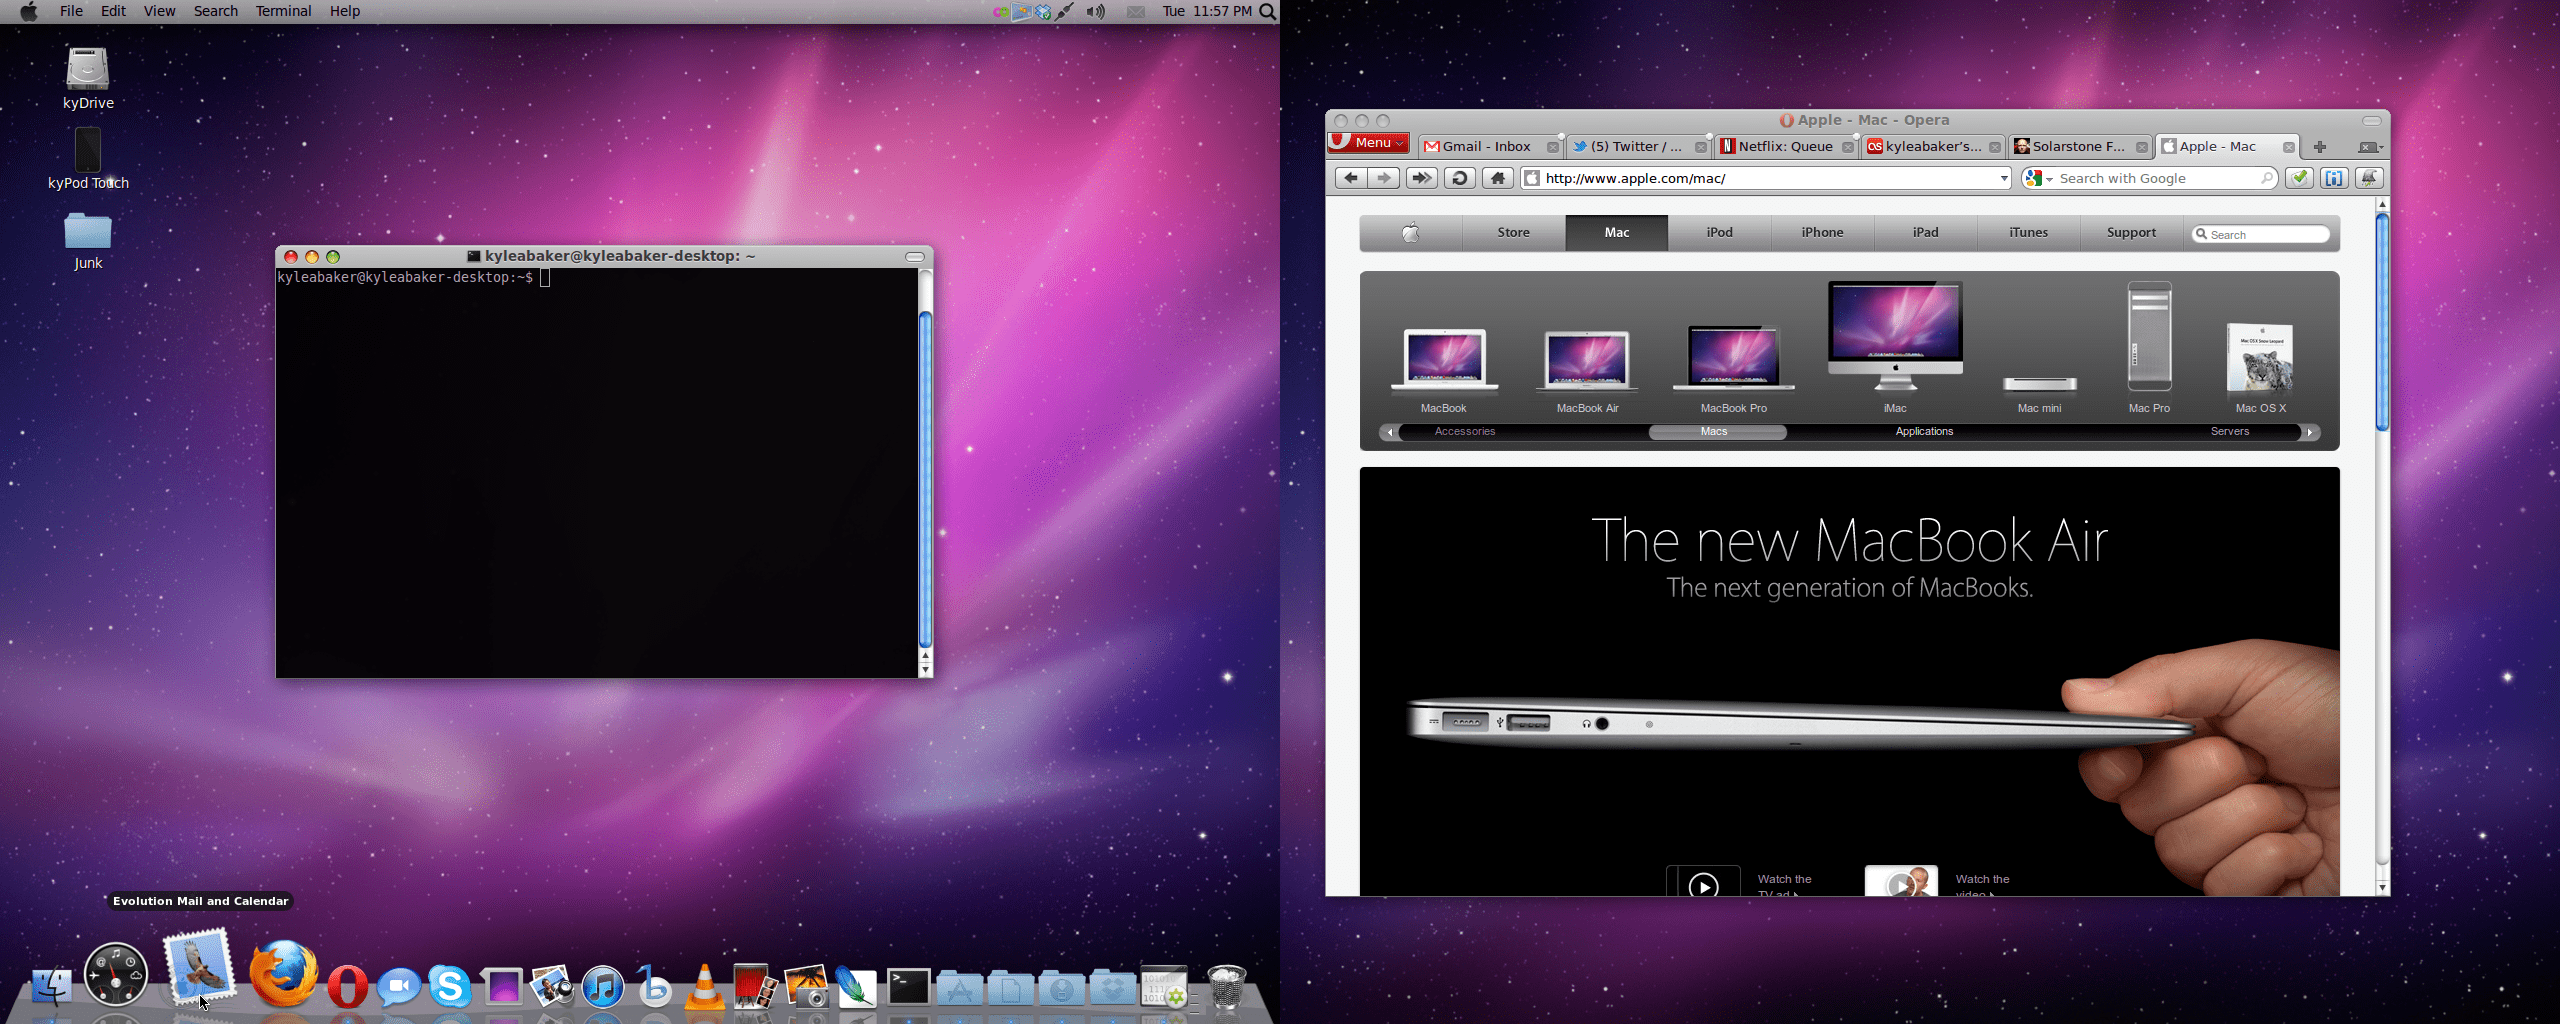
Task: Go to the iPad page on Apple site
Action: [1925, 233]
